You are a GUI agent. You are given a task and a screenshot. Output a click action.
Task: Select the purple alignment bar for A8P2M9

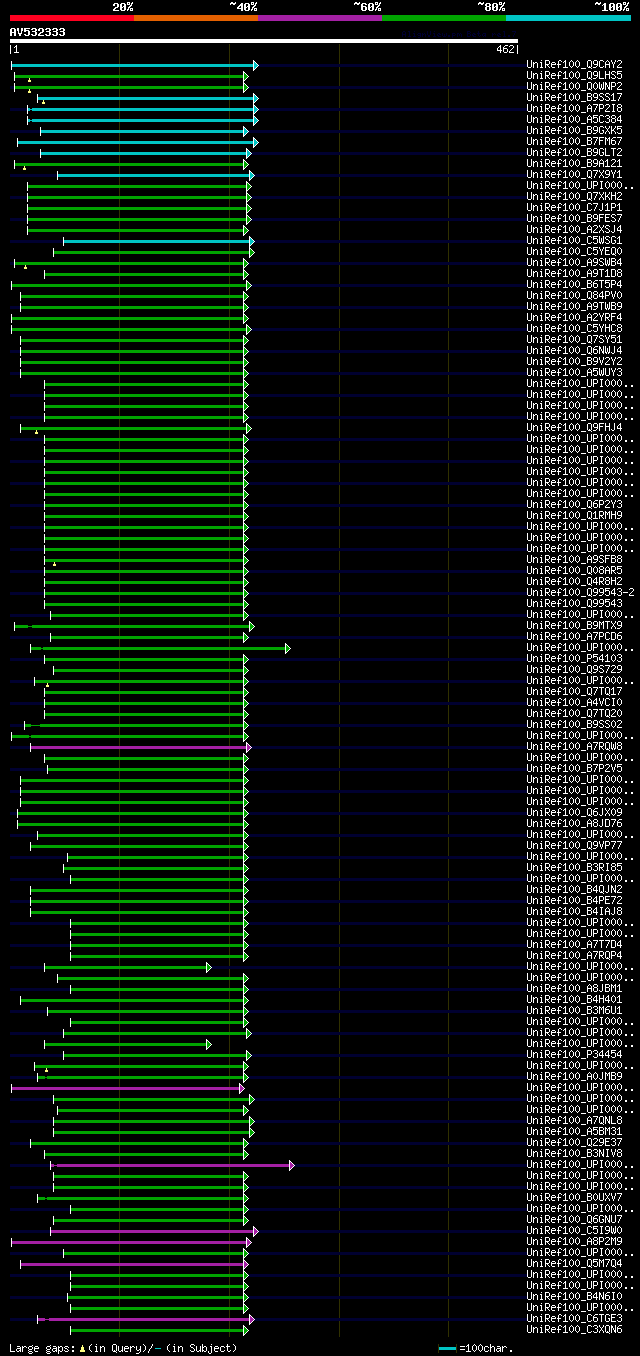point(131,1242)
